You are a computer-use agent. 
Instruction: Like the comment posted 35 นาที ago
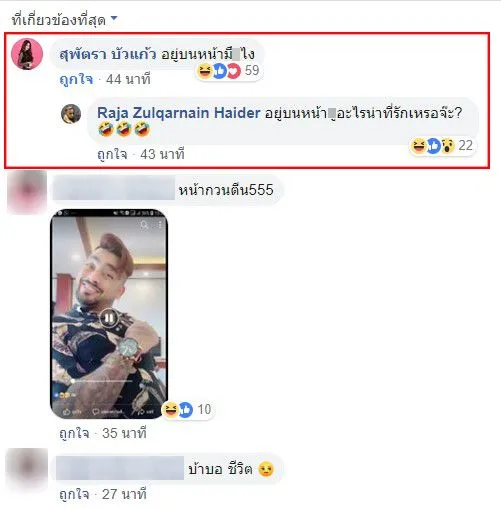pyautogui.click(x=74, y=433)
